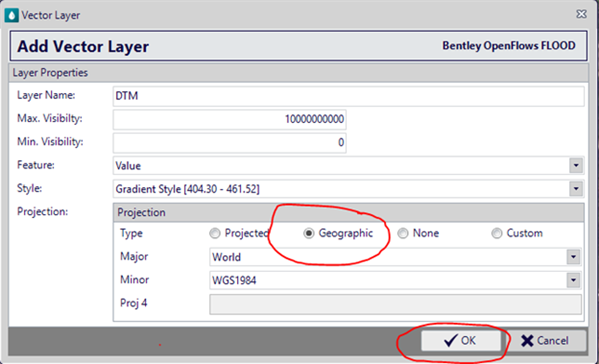Click the Max. Visibility field
This screenshot has height=364, width=599.
230,119
